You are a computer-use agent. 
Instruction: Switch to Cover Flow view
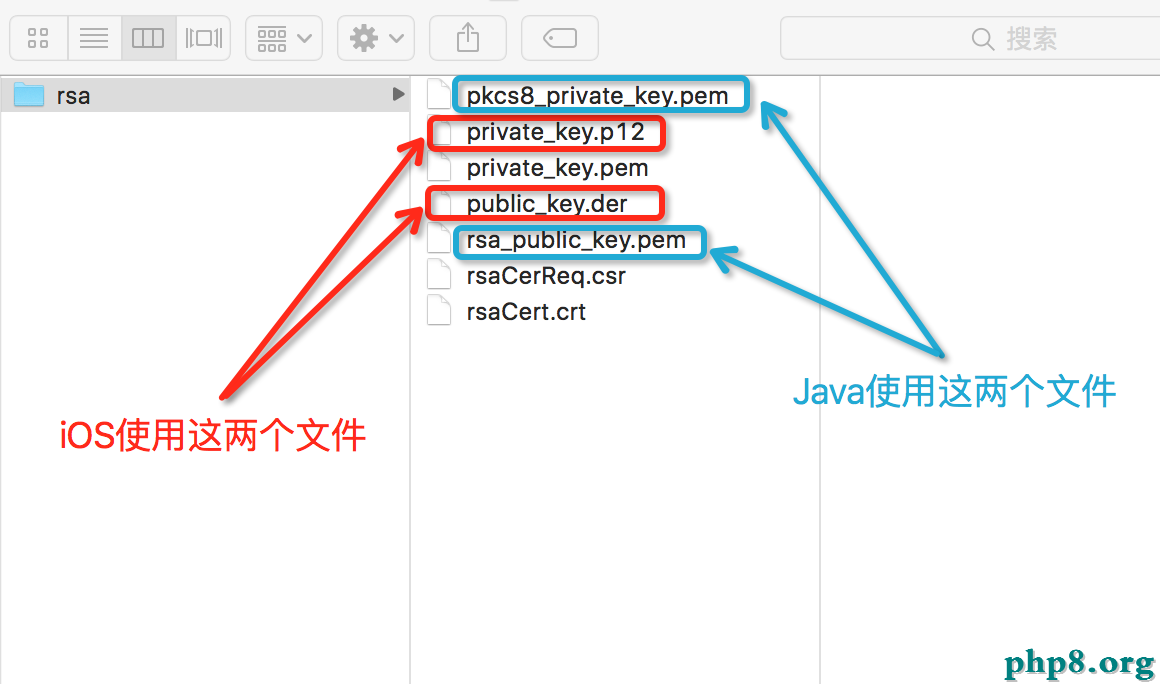203,39
